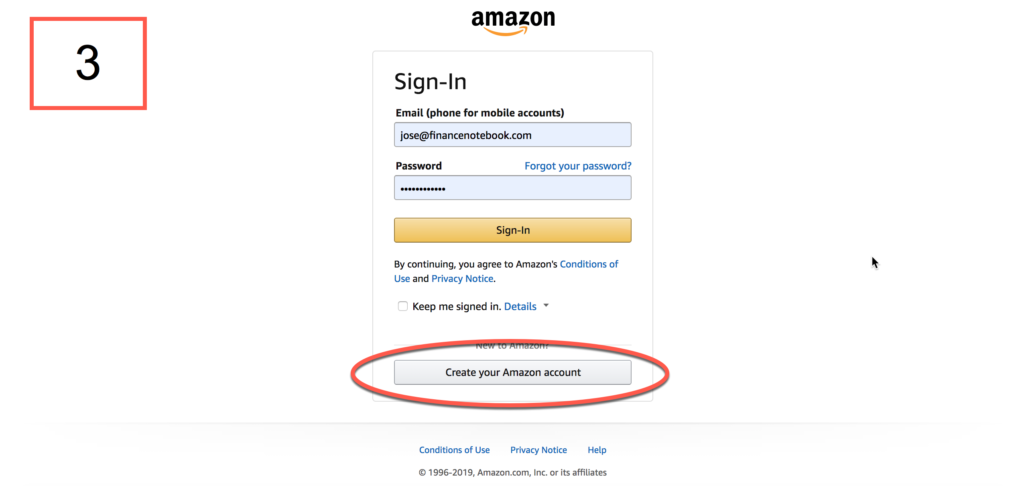Click the yellow Sign-In button

[513, 230]
